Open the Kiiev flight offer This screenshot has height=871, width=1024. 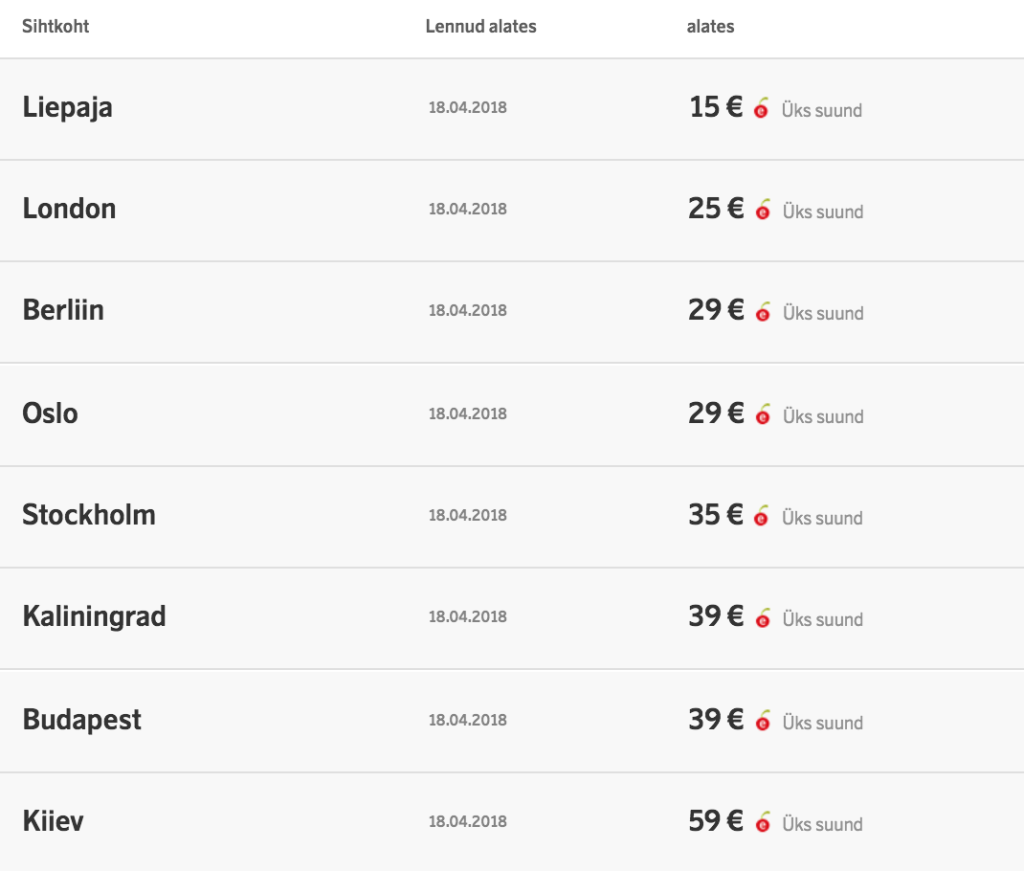53,822
